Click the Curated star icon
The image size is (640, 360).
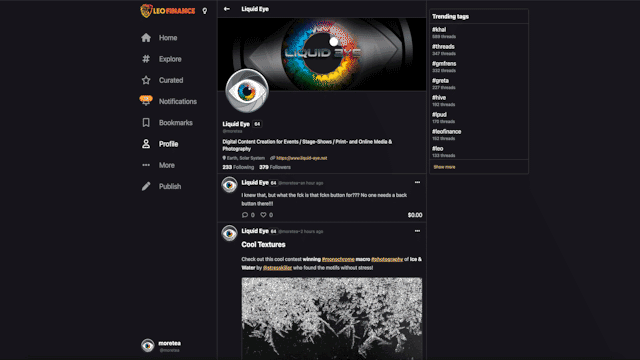[x=146, y=80]
